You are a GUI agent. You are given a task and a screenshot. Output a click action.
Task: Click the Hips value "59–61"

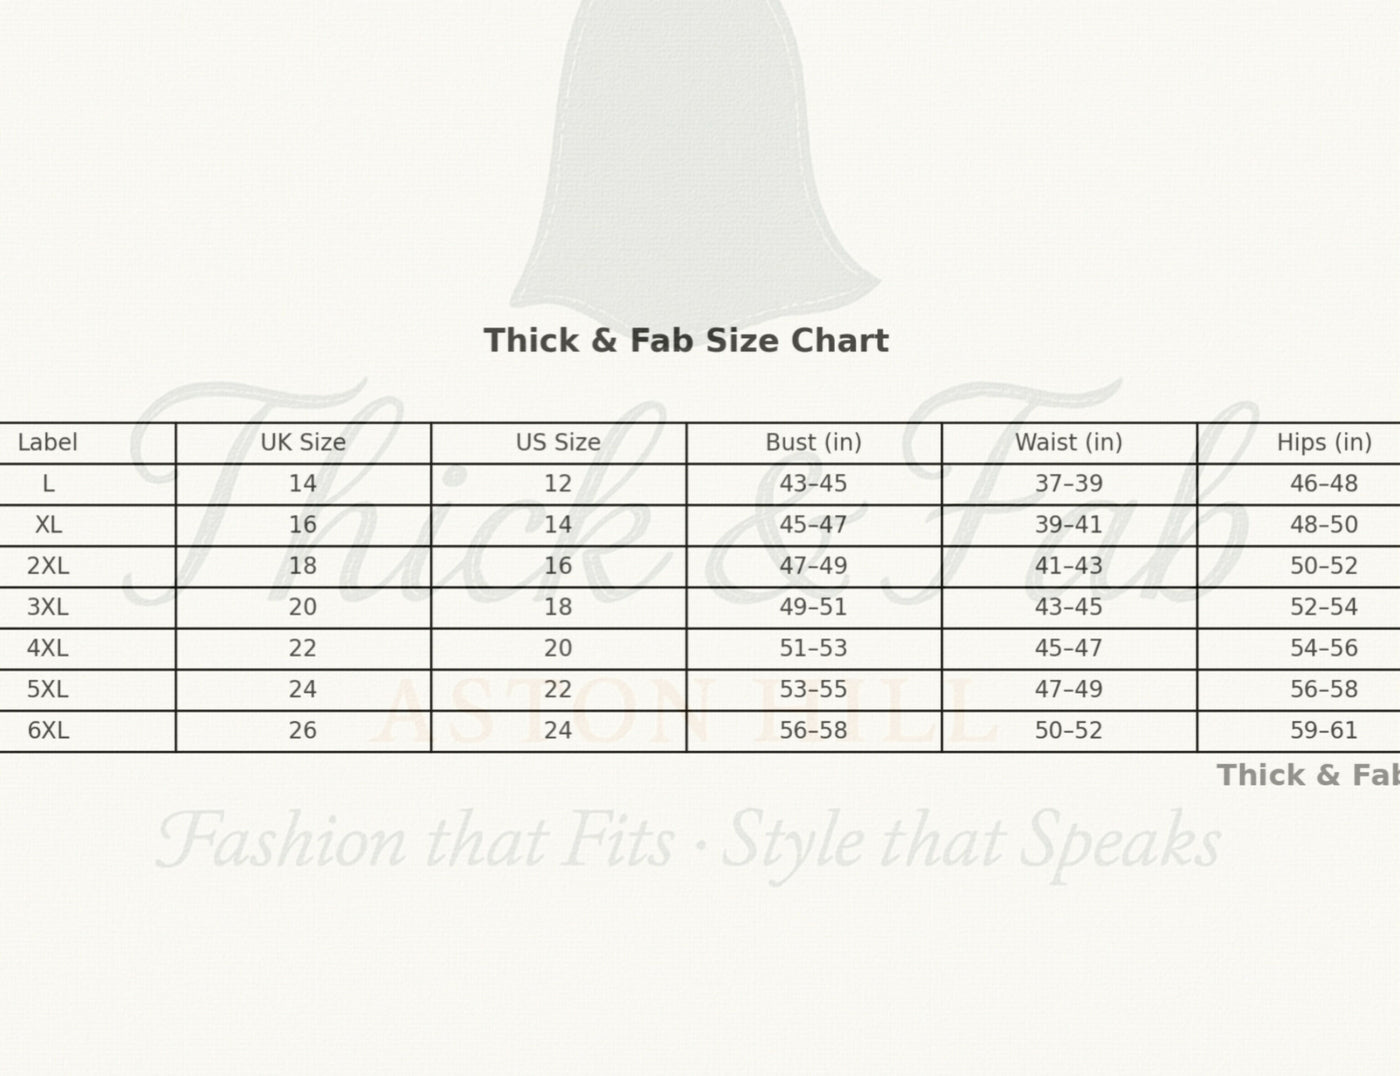point(1323,731)
